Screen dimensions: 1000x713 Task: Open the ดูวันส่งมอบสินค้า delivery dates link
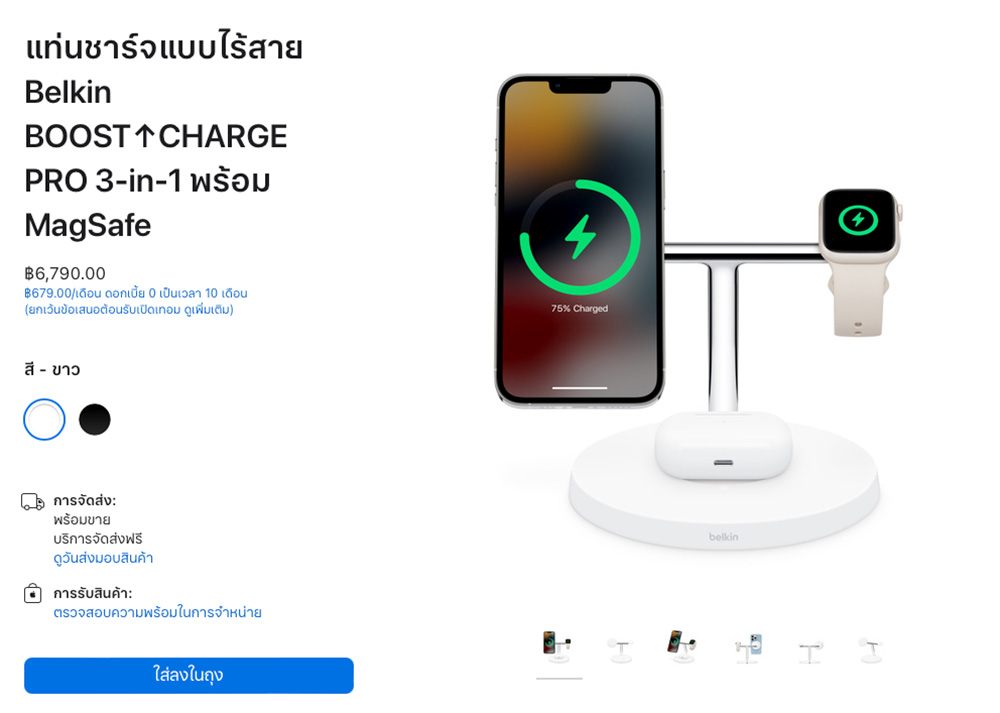[103, 558]
